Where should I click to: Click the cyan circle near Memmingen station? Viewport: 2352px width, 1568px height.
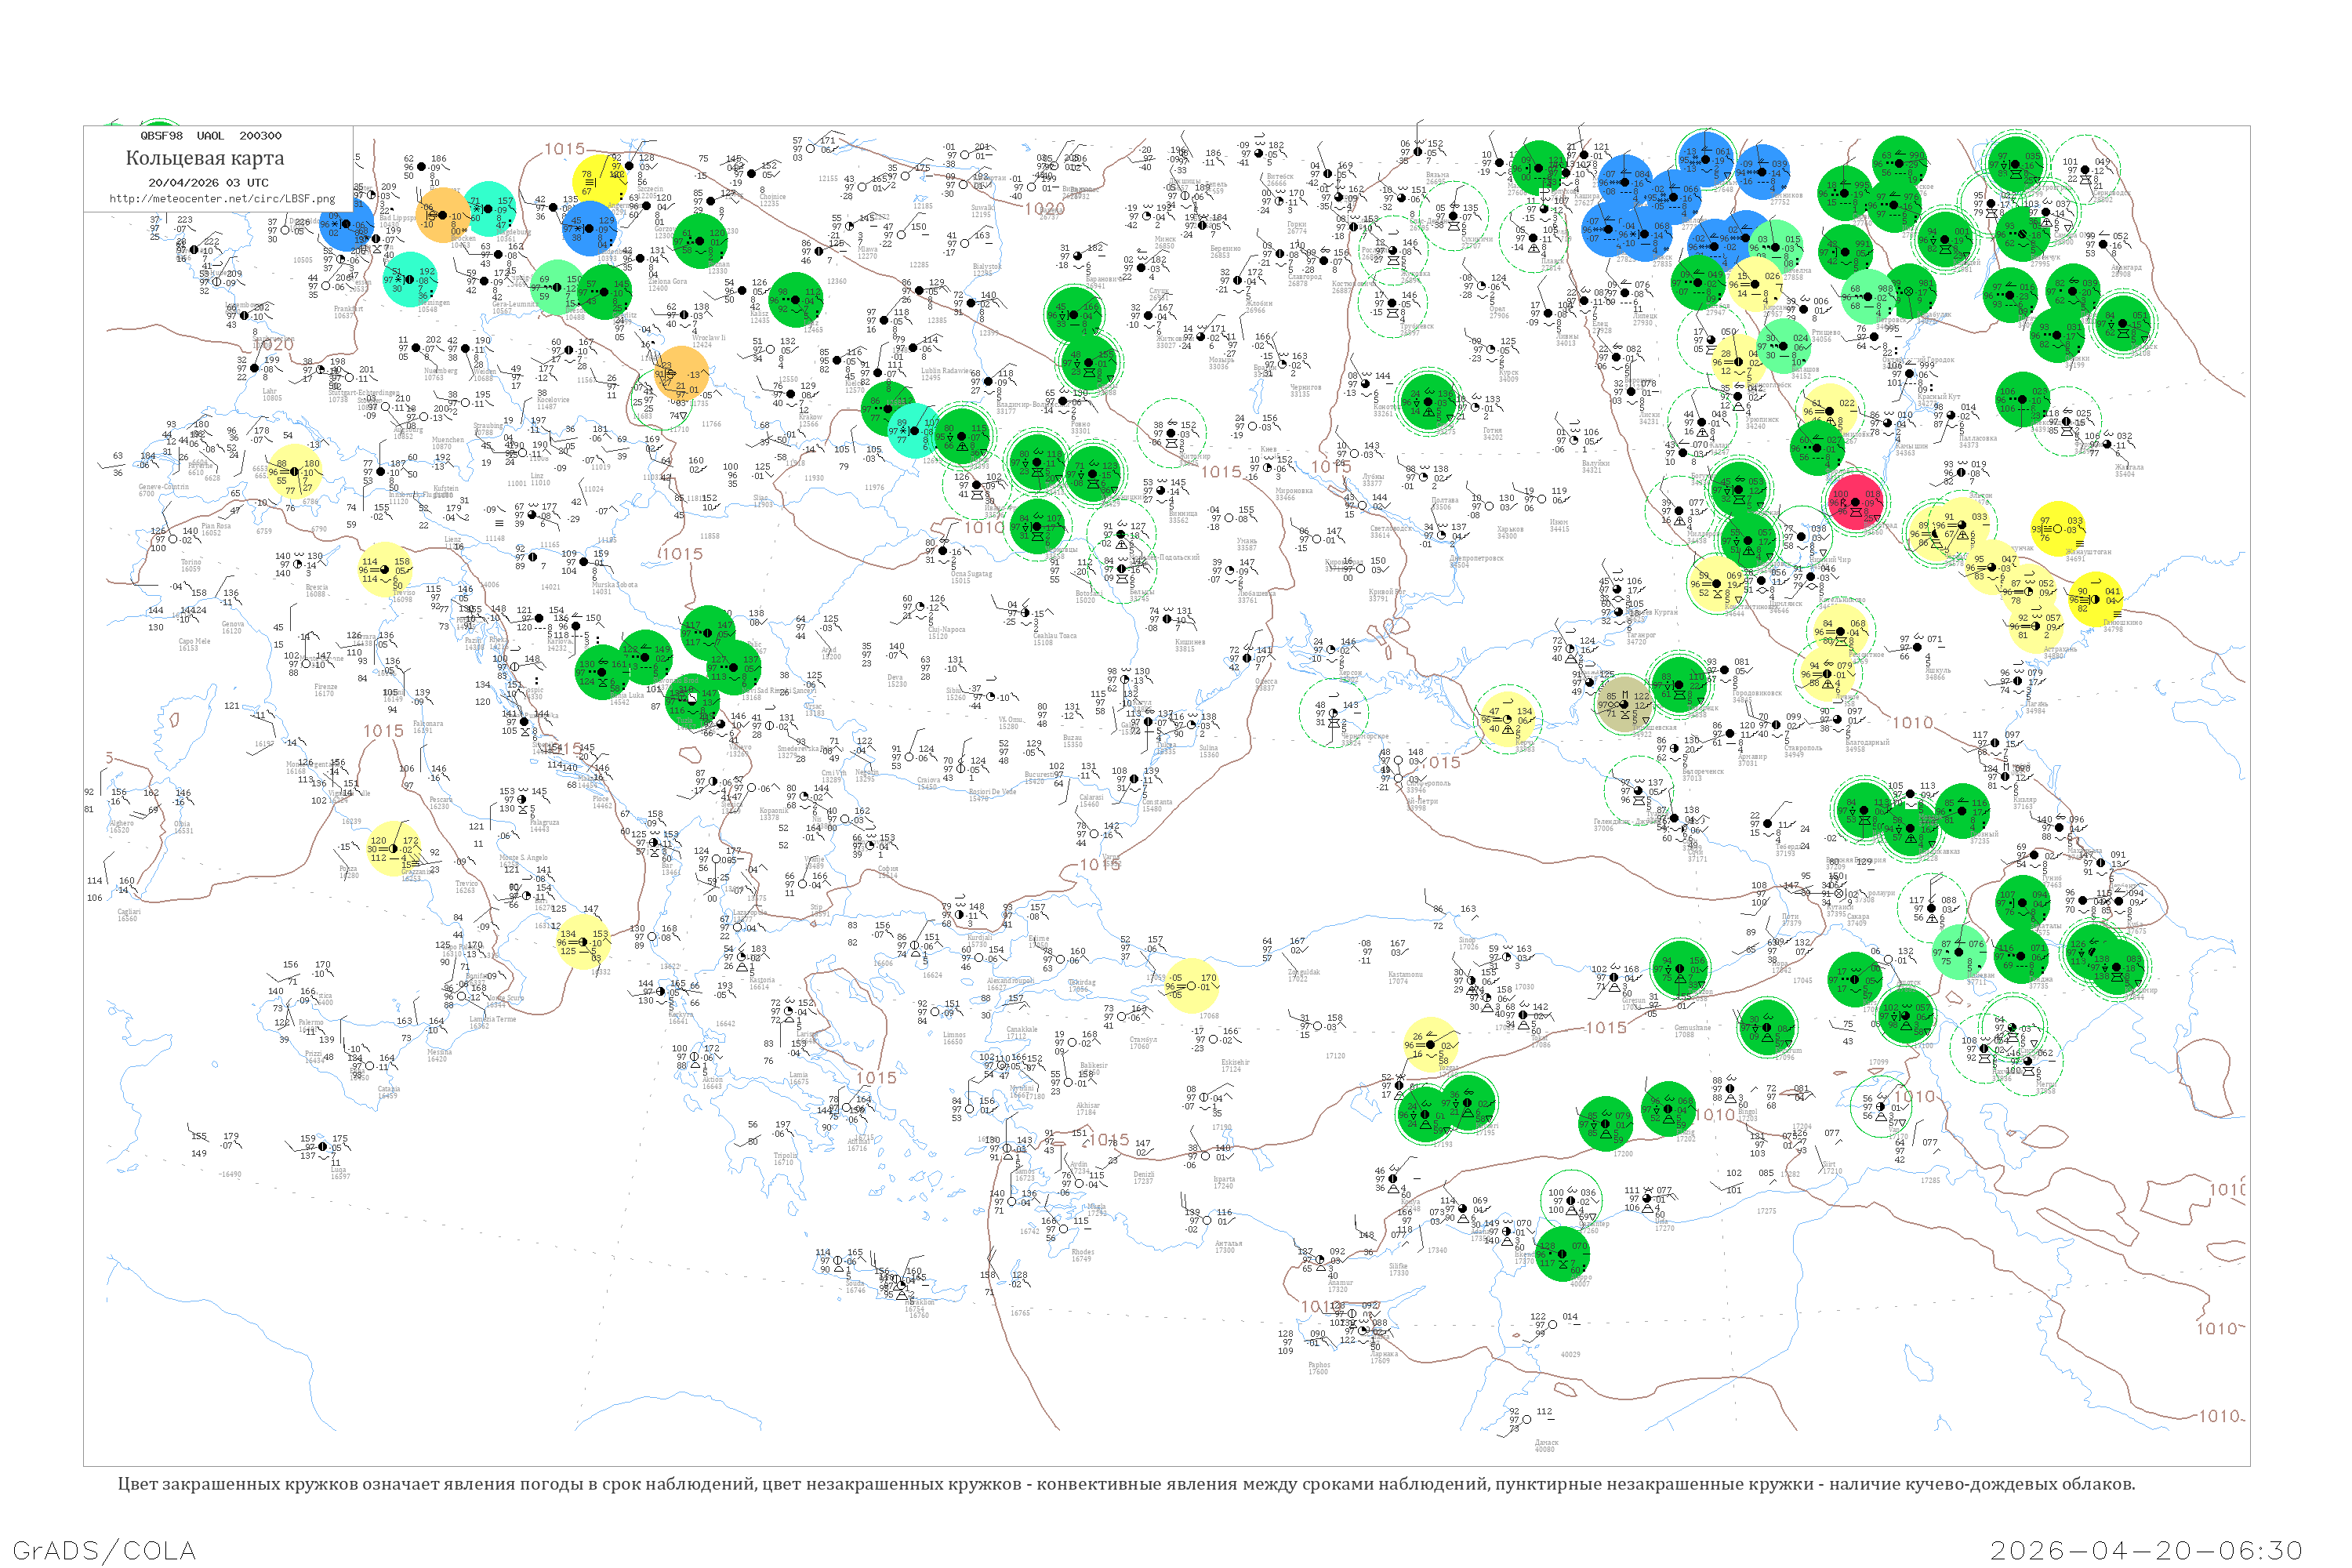[x=410, y=280]
